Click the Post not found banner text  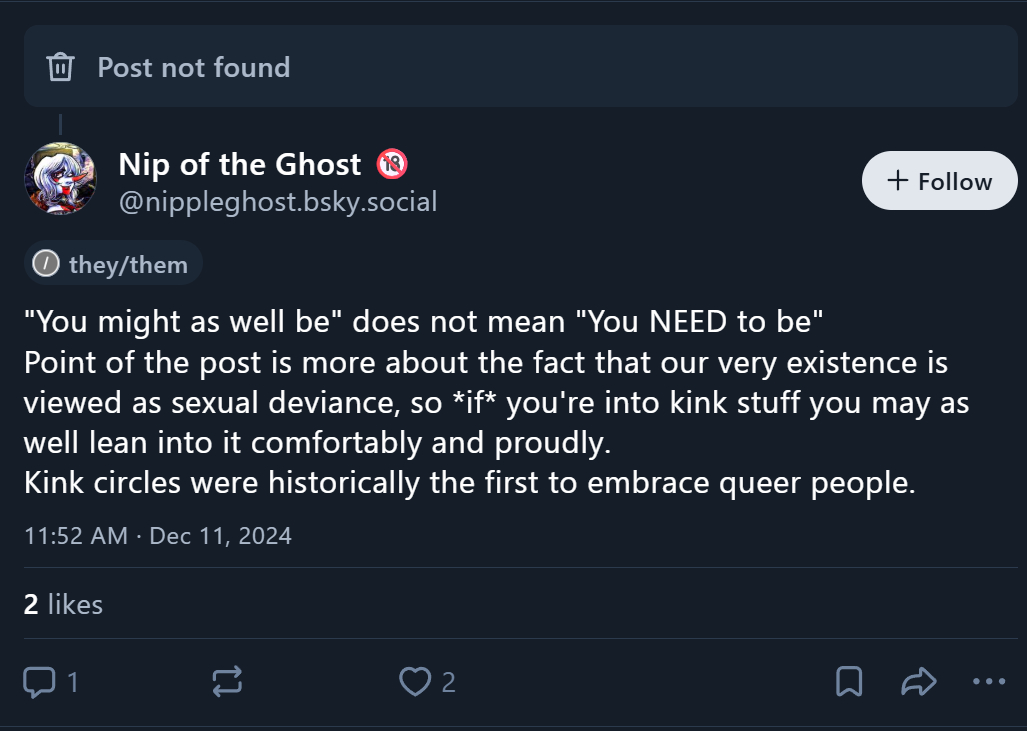pos(193,67)
